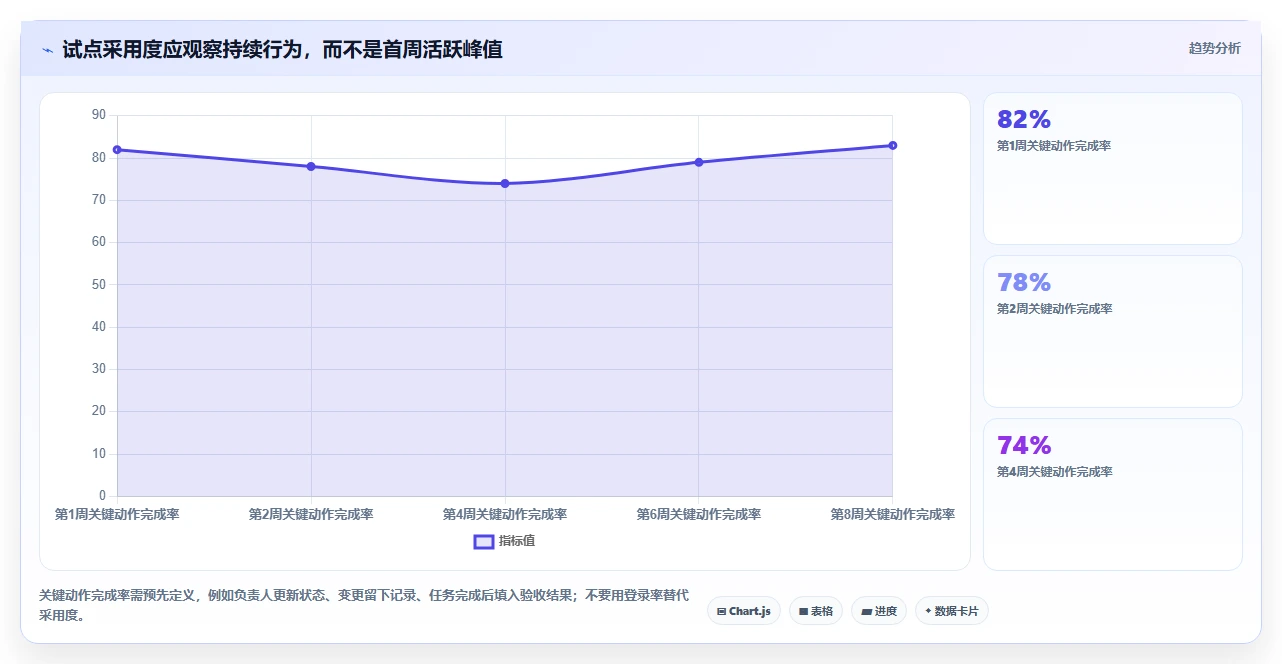Click the 表格 tag icon
1282x664 pixels.
coord(803,611)
